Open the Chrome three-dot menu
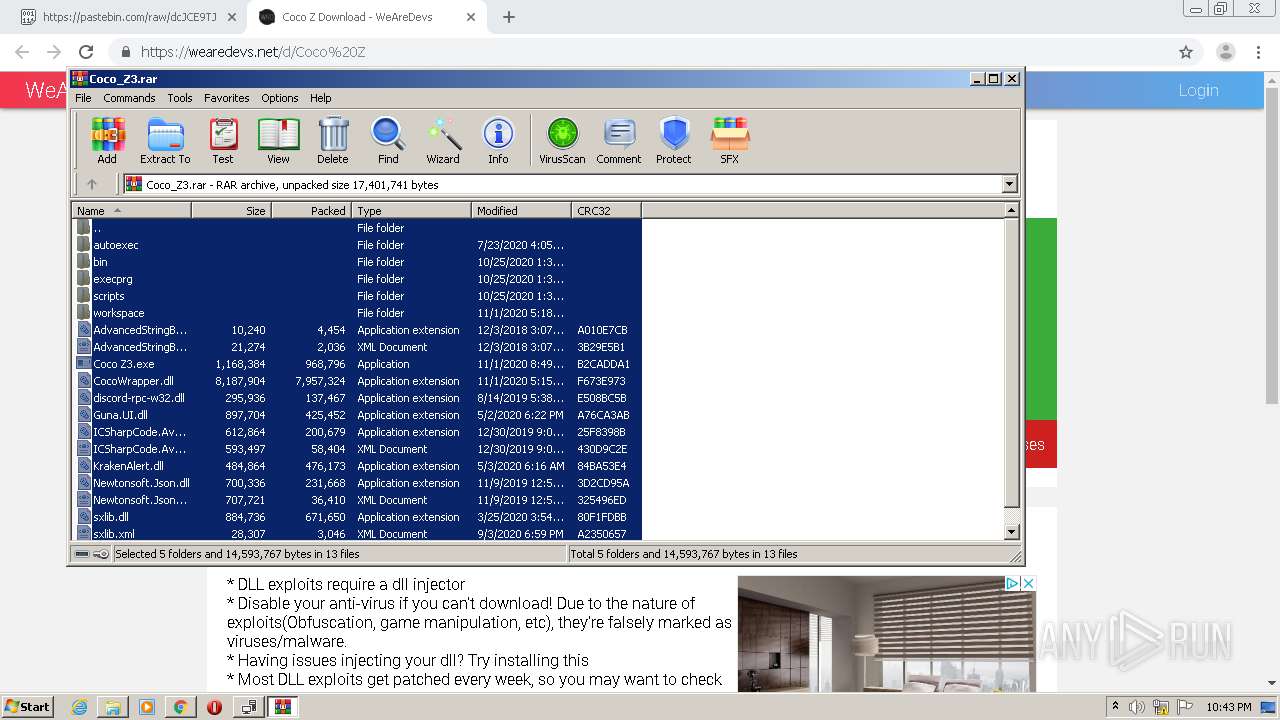The image size is (1280, 720). [x=1260, y=52]
